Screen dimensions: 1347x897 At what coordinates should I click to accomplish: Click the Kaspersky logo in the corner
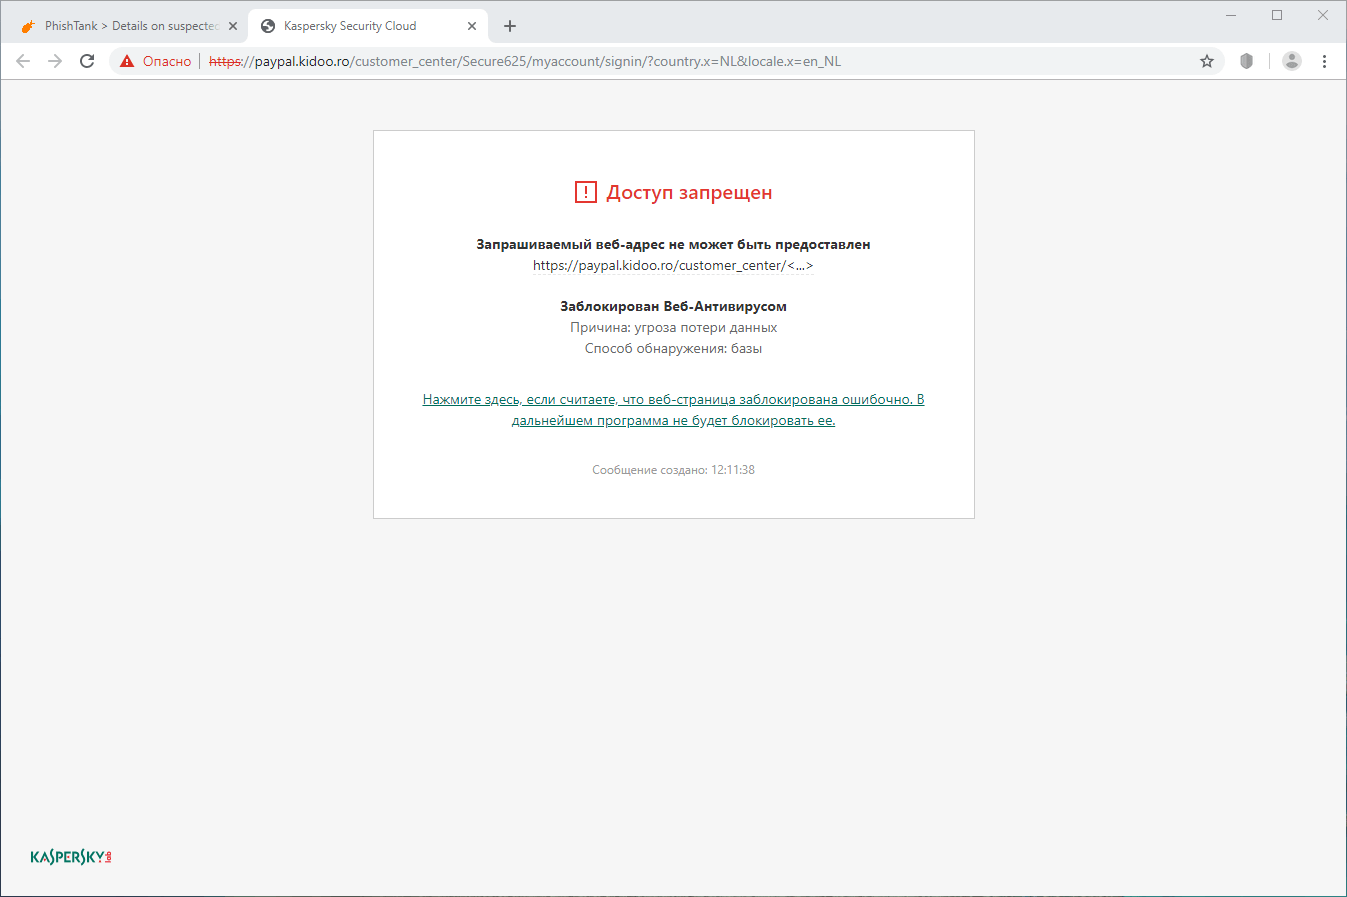tap(70, 856)
